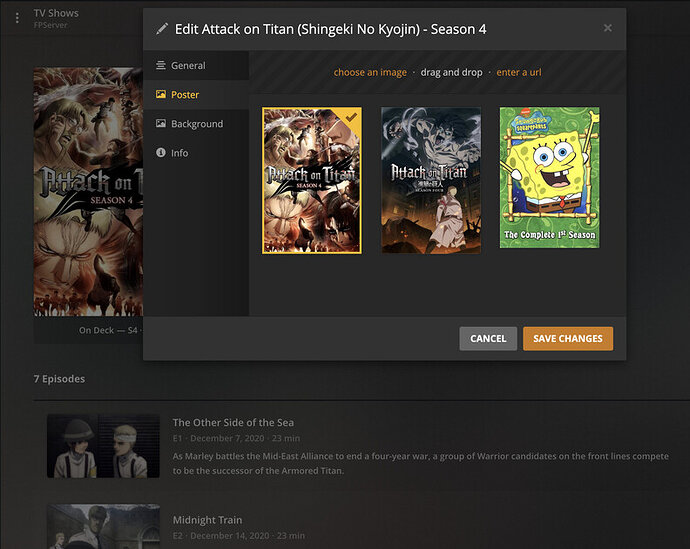Image resolution: width=690 pixels, height=549 pixels.
Task: Open the Midnight Train episode thumbnail
Action: click(103, 527)
